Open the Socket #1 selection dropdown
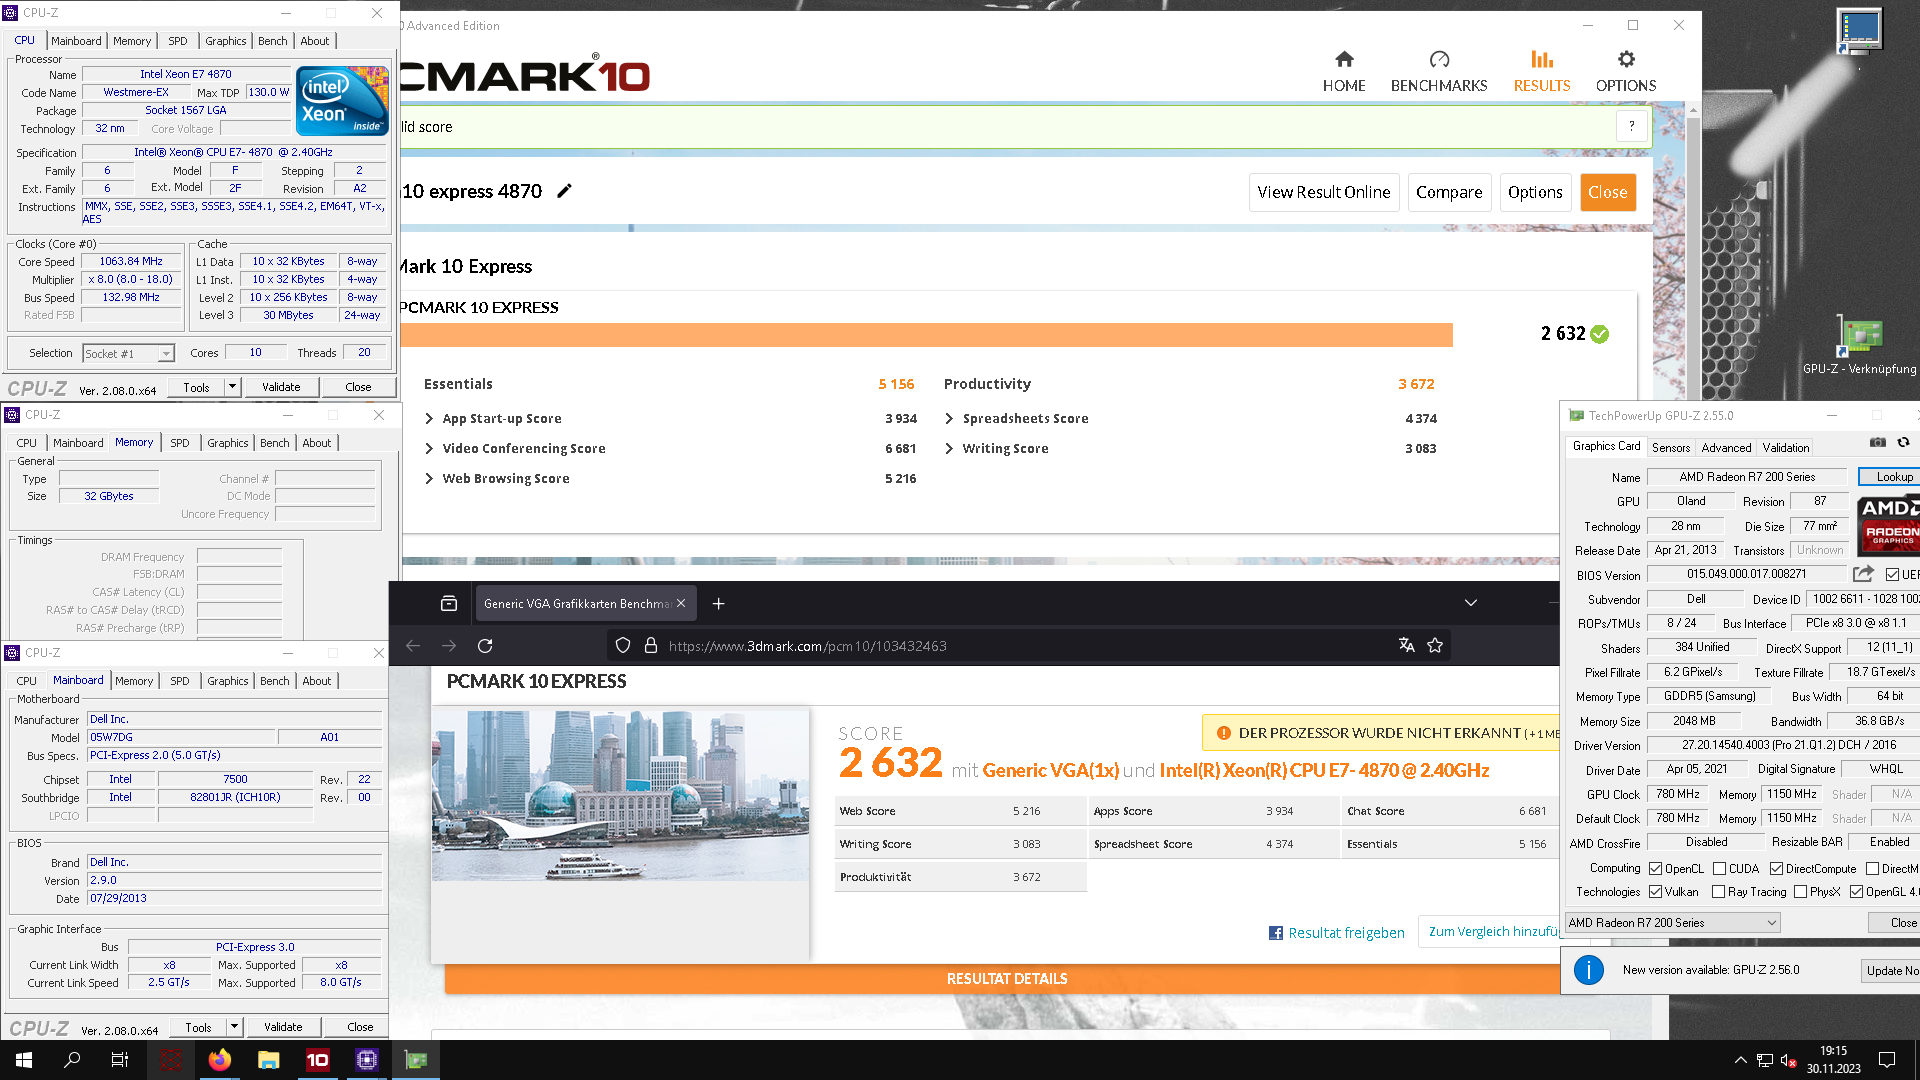The width and height of the screenshot is (1920, 1080). 128,353
